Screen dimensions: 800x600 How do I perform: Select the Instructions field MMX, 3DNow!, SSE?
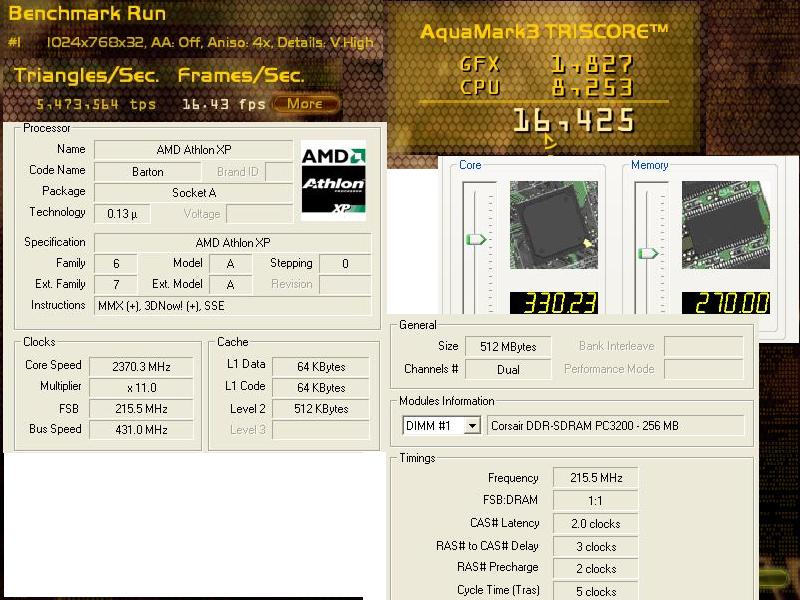pos(233,306)
